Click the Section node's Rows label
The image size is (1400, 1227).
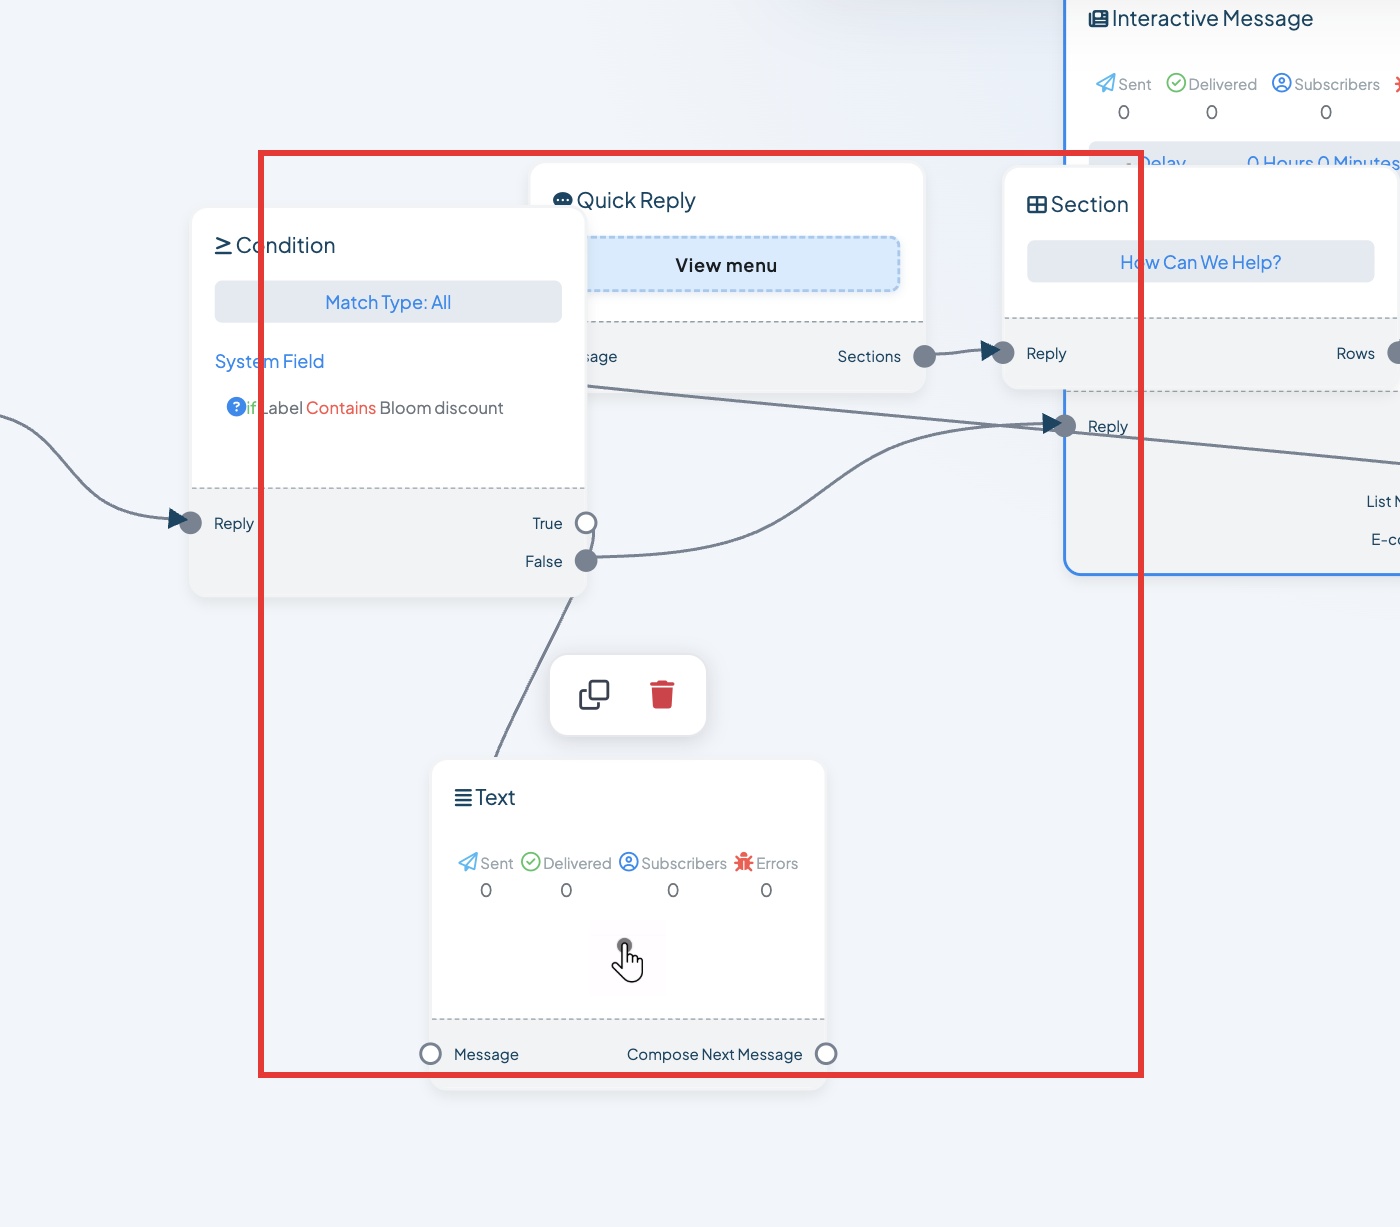[1355, 353]
